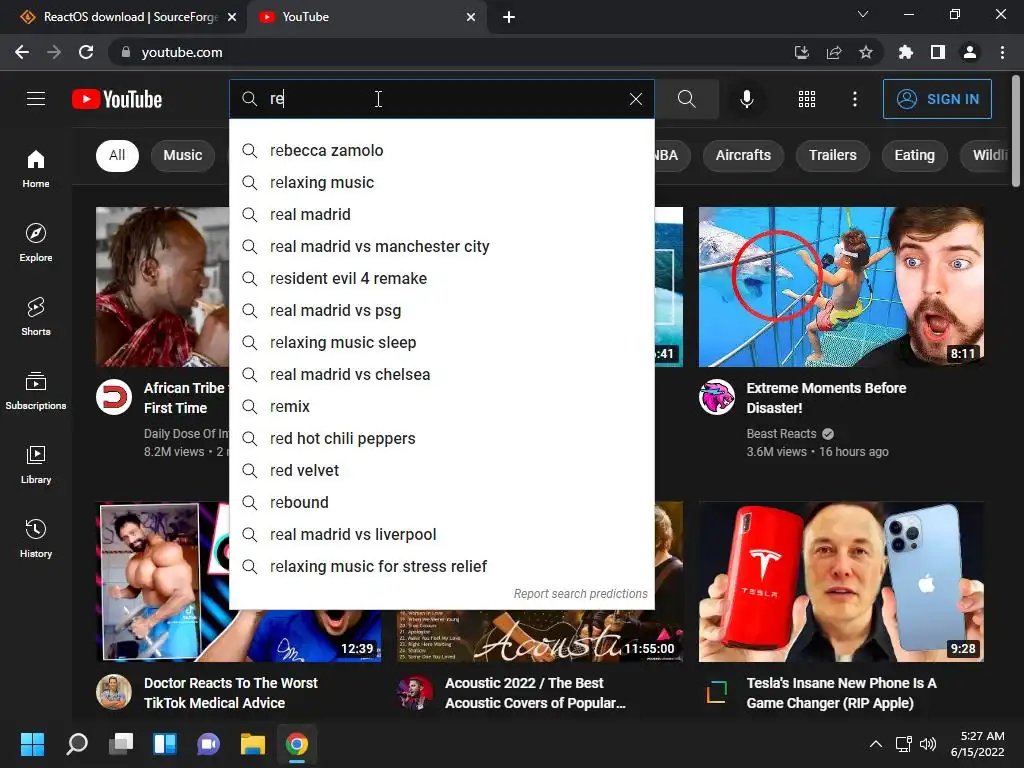Install YouTube app from address bar
Image resolution: width=1024 pixels, height=768 pixels.
(x=801, y=52)
